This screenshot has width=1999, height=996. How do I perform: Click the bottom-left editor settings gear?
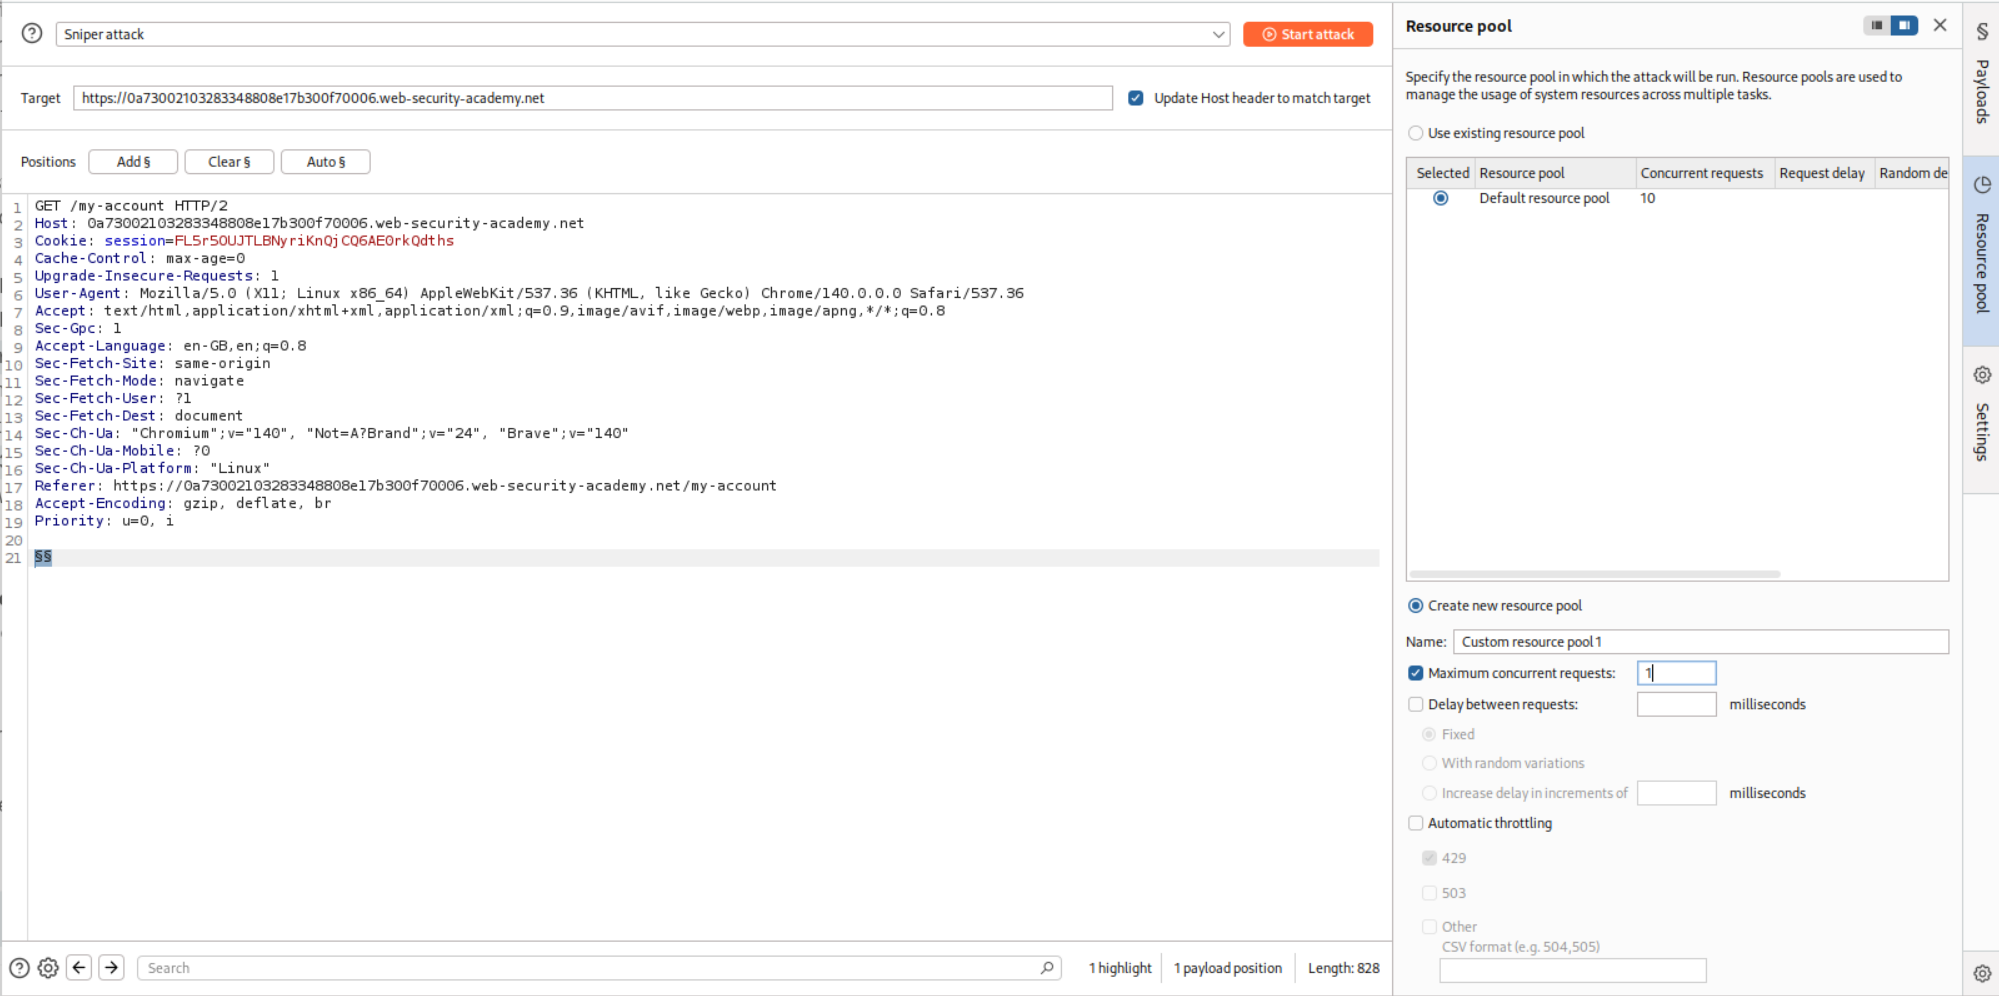(48, 968)
